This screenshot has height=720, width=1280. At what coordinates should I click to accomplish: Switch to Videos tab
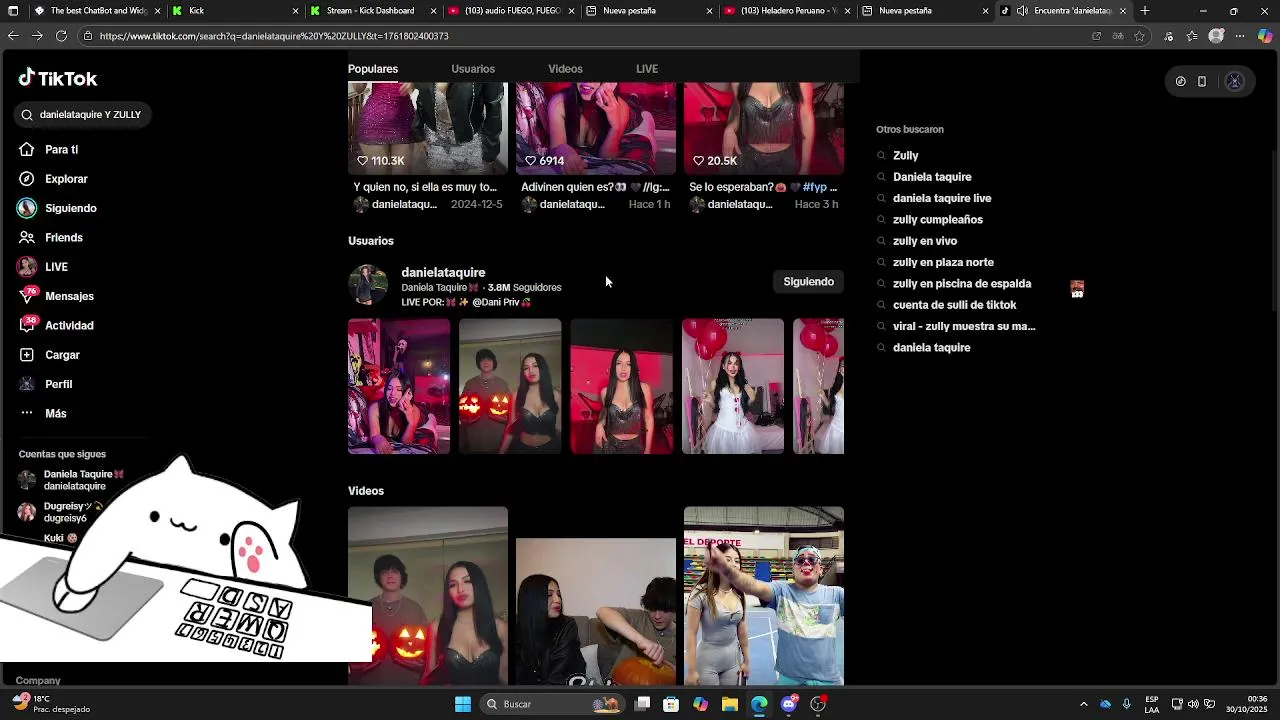(565, 69)
